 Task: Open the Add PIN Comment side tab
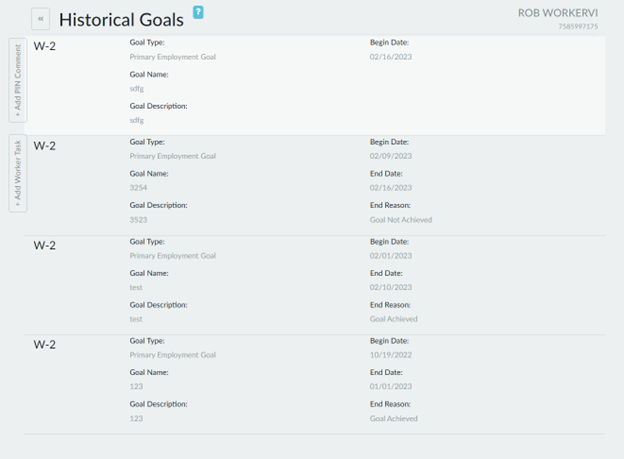point(18,82)
